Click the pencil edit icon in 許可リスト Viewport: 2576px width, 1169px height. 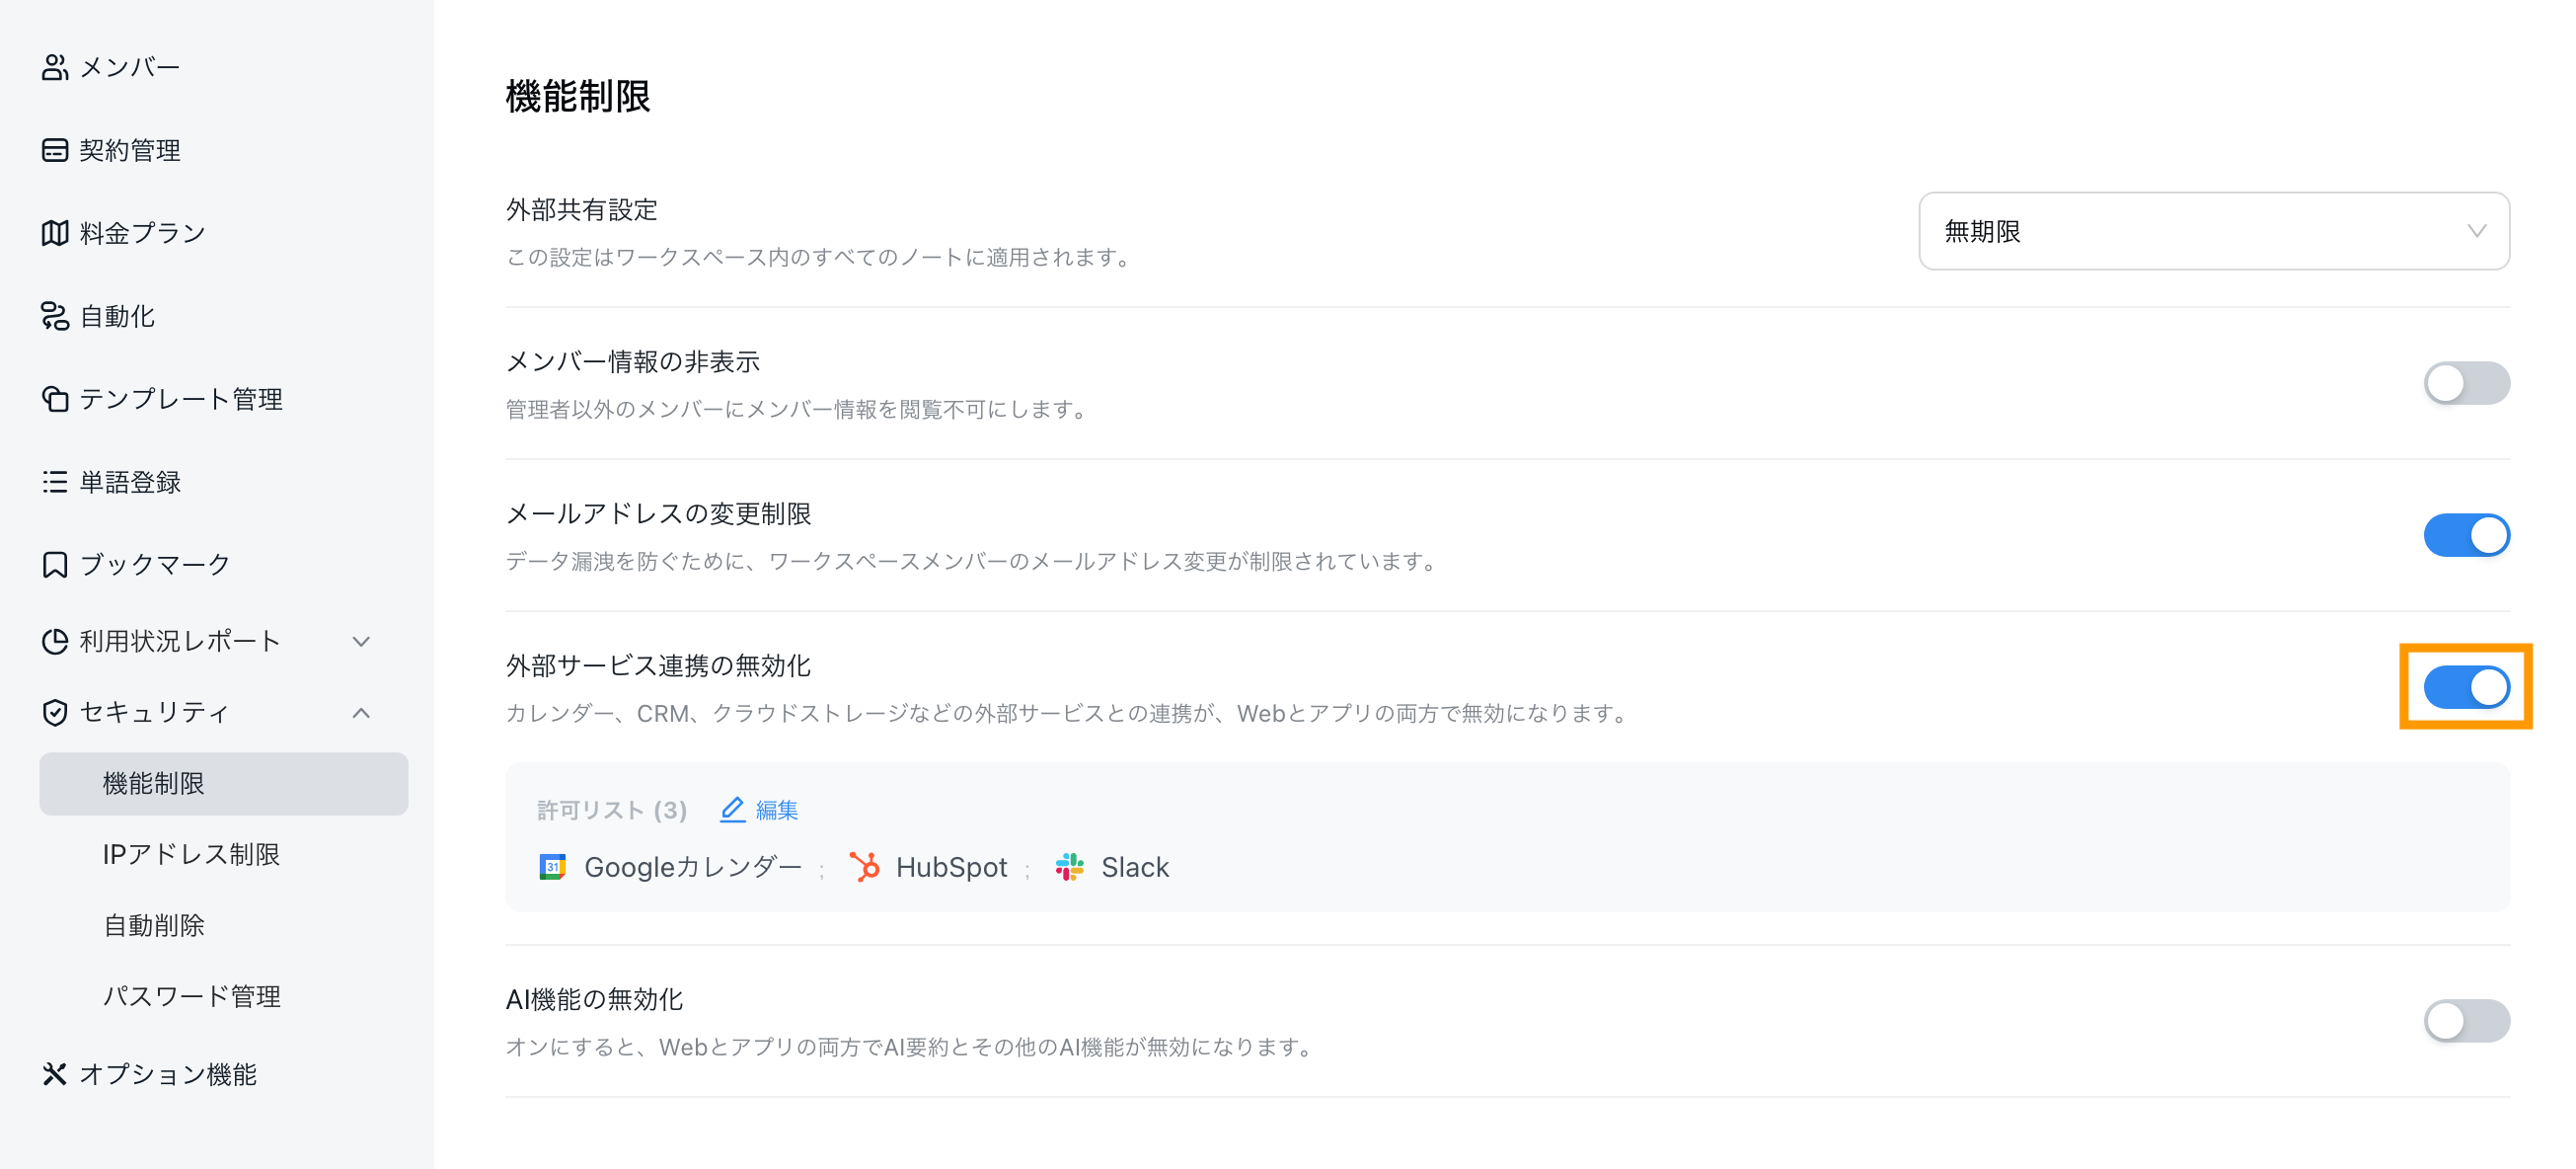point(732,810)
